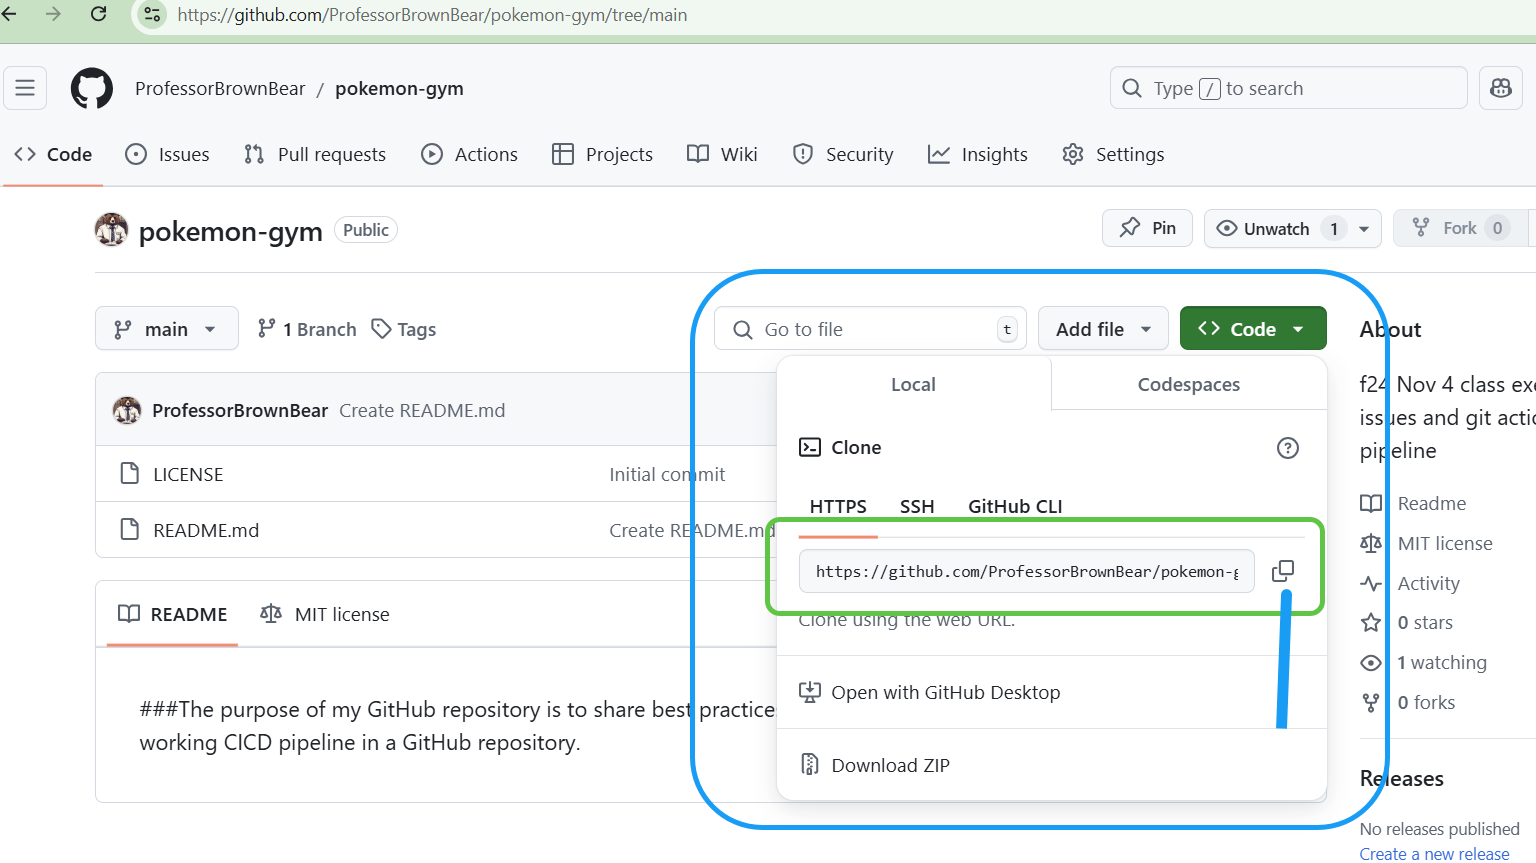Click the GitHub Octocat home logo
Screen dimensions: 1536x863
pyautogui.click(x=92, y=89)
